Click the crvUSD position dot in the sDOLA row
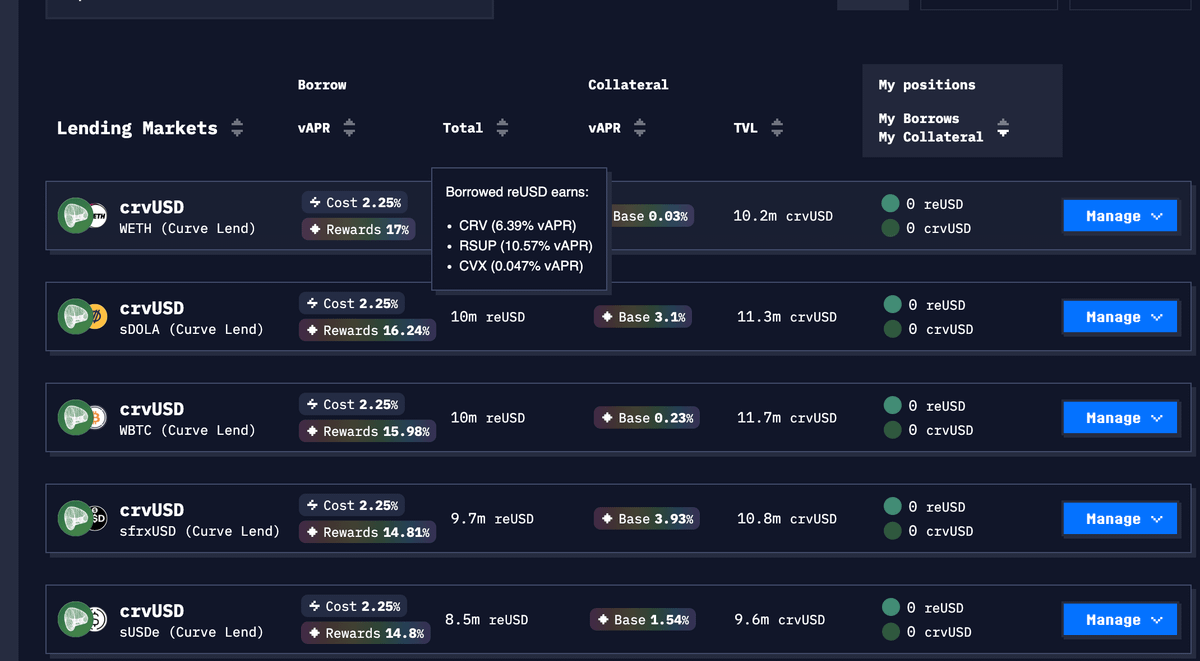Screen dimensions: 1200x661 point(890,329)
